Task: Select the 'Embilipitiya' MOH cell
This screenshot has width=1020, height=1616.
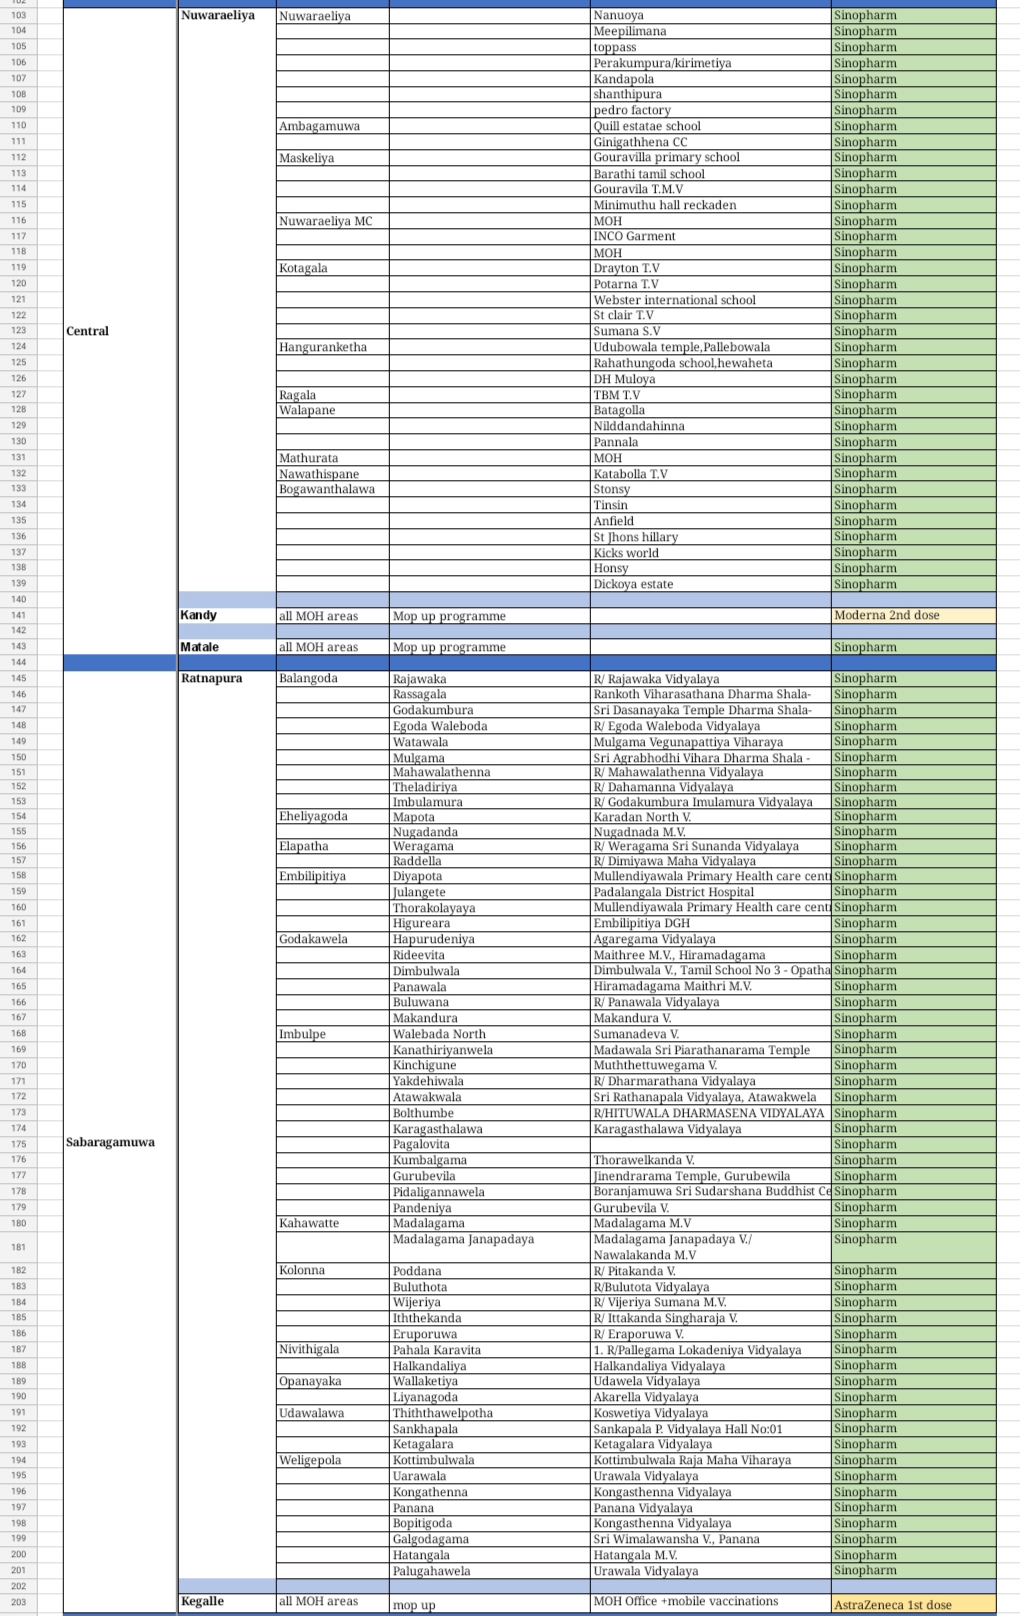Action: (x=332, y=876)
